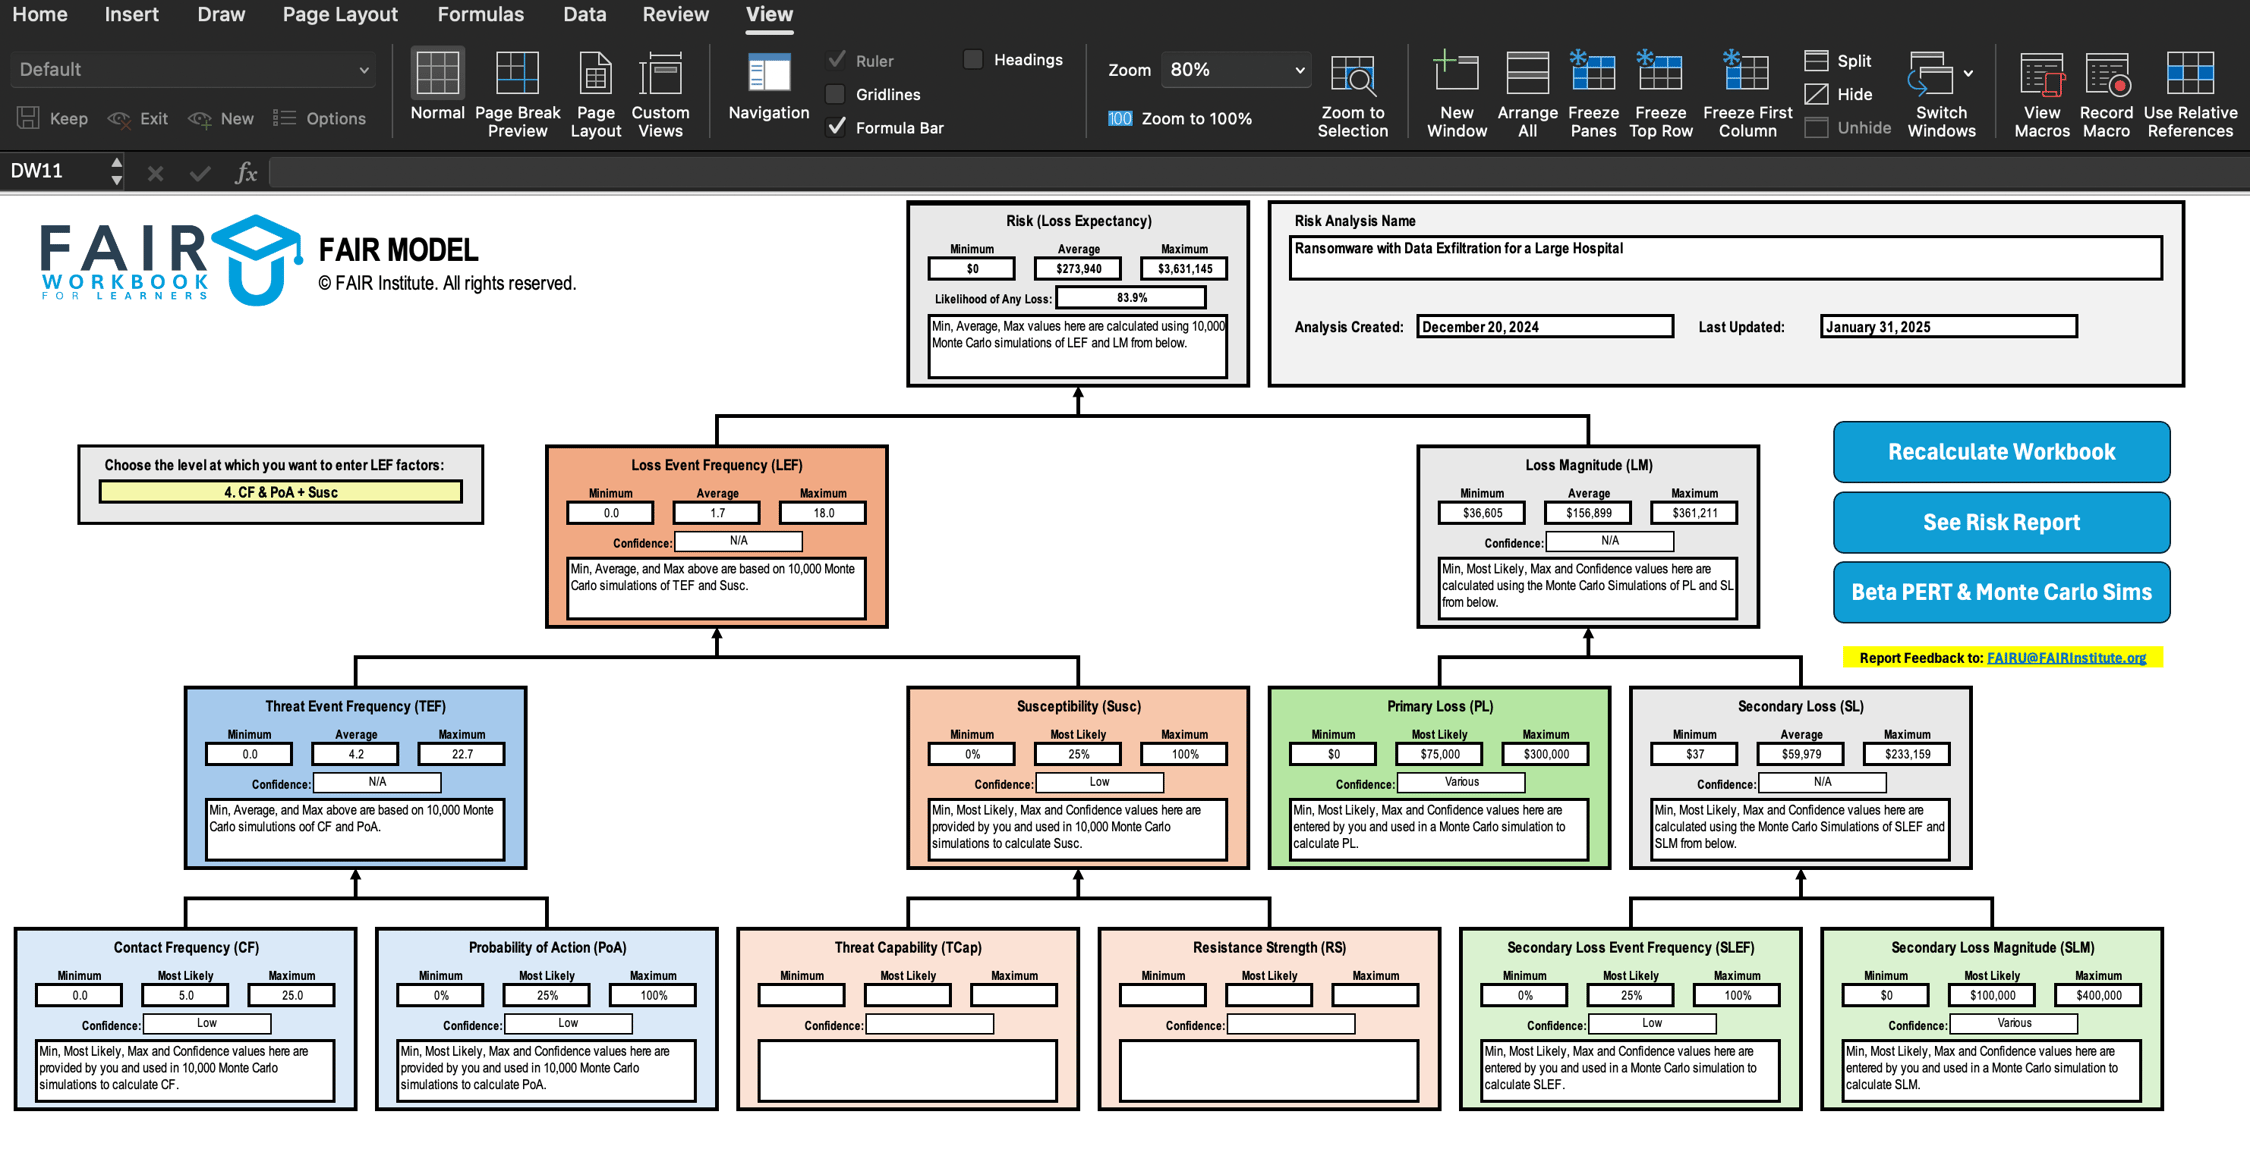Viewport: 2250px width, 1165px height.
Task: Click the Zoom to Selection icon
Action: point(1352,75)
